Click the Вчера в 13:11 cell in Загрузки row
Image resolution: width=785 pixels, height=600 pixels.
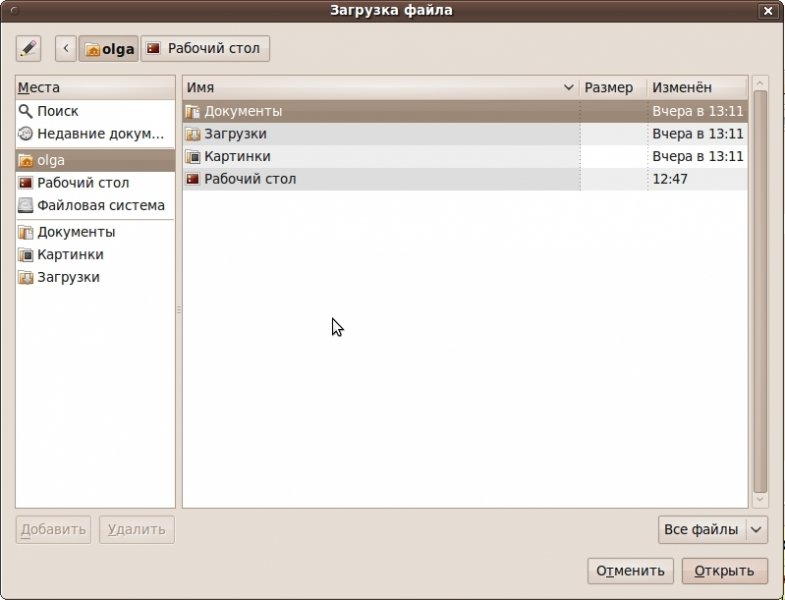(697, 134)
